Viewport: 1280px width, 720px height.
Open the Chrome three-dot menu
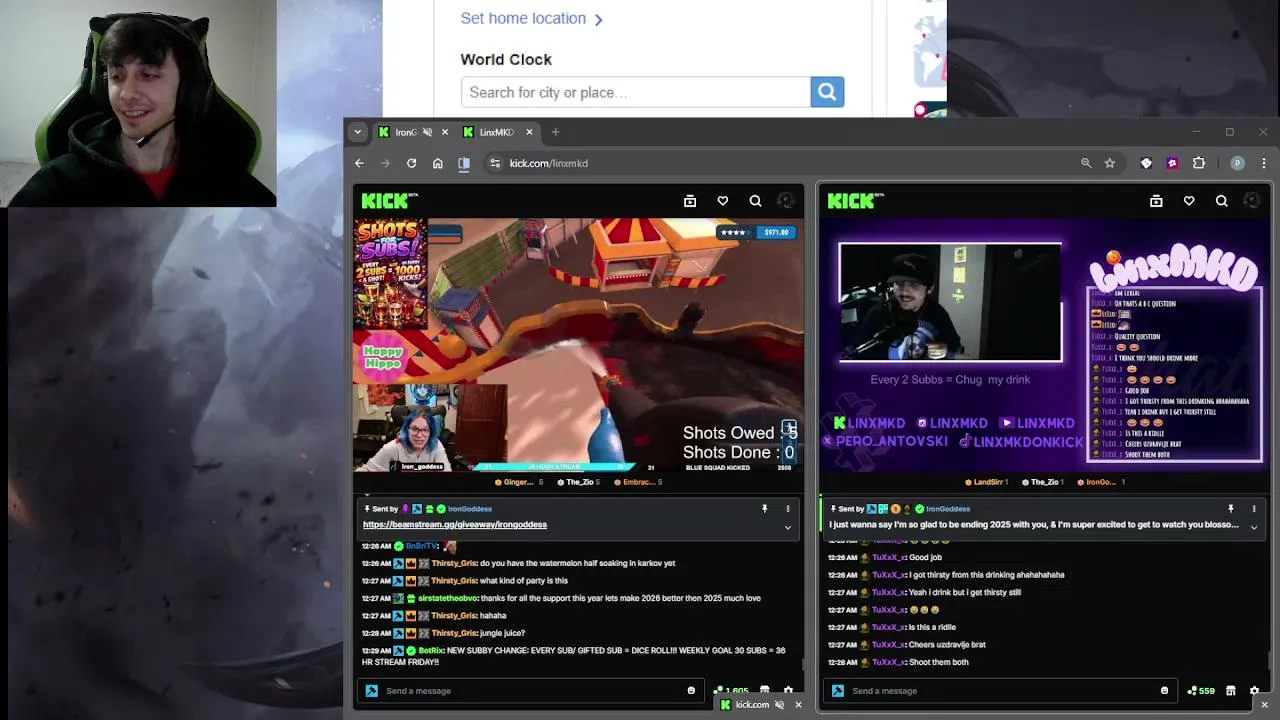coord(1263,163)
